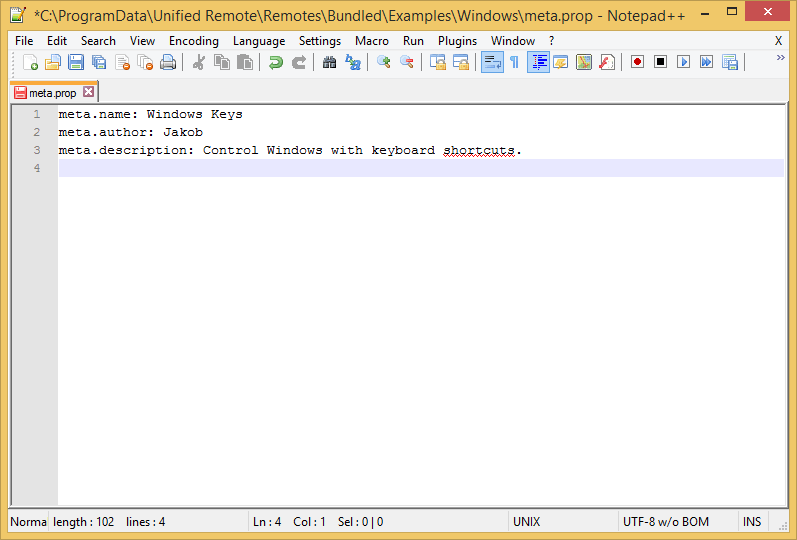
Task: Select the meta.prop document tab
Action: click(x=52, y=93)
